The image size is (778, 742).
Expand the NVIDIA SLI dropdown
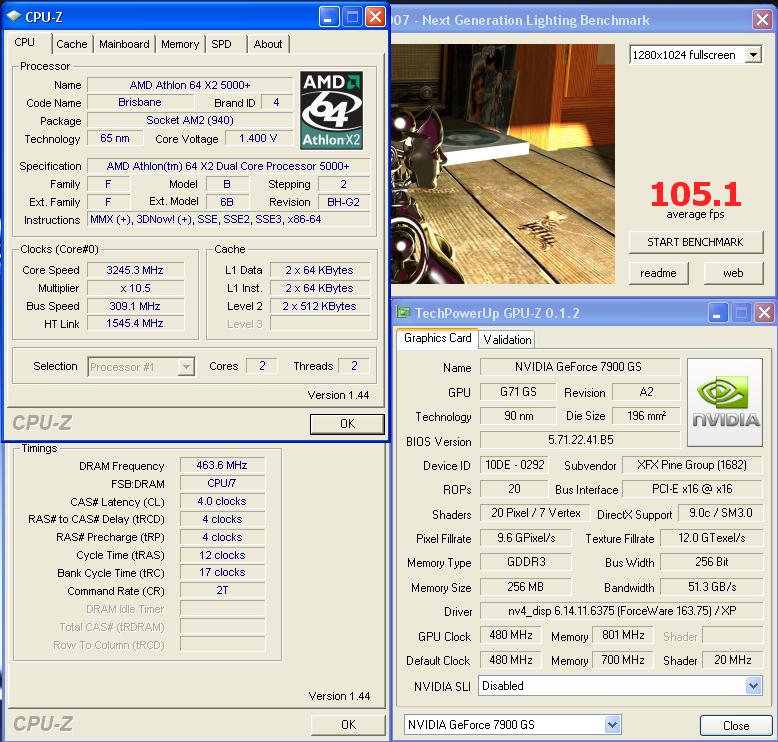pos(753,686)
